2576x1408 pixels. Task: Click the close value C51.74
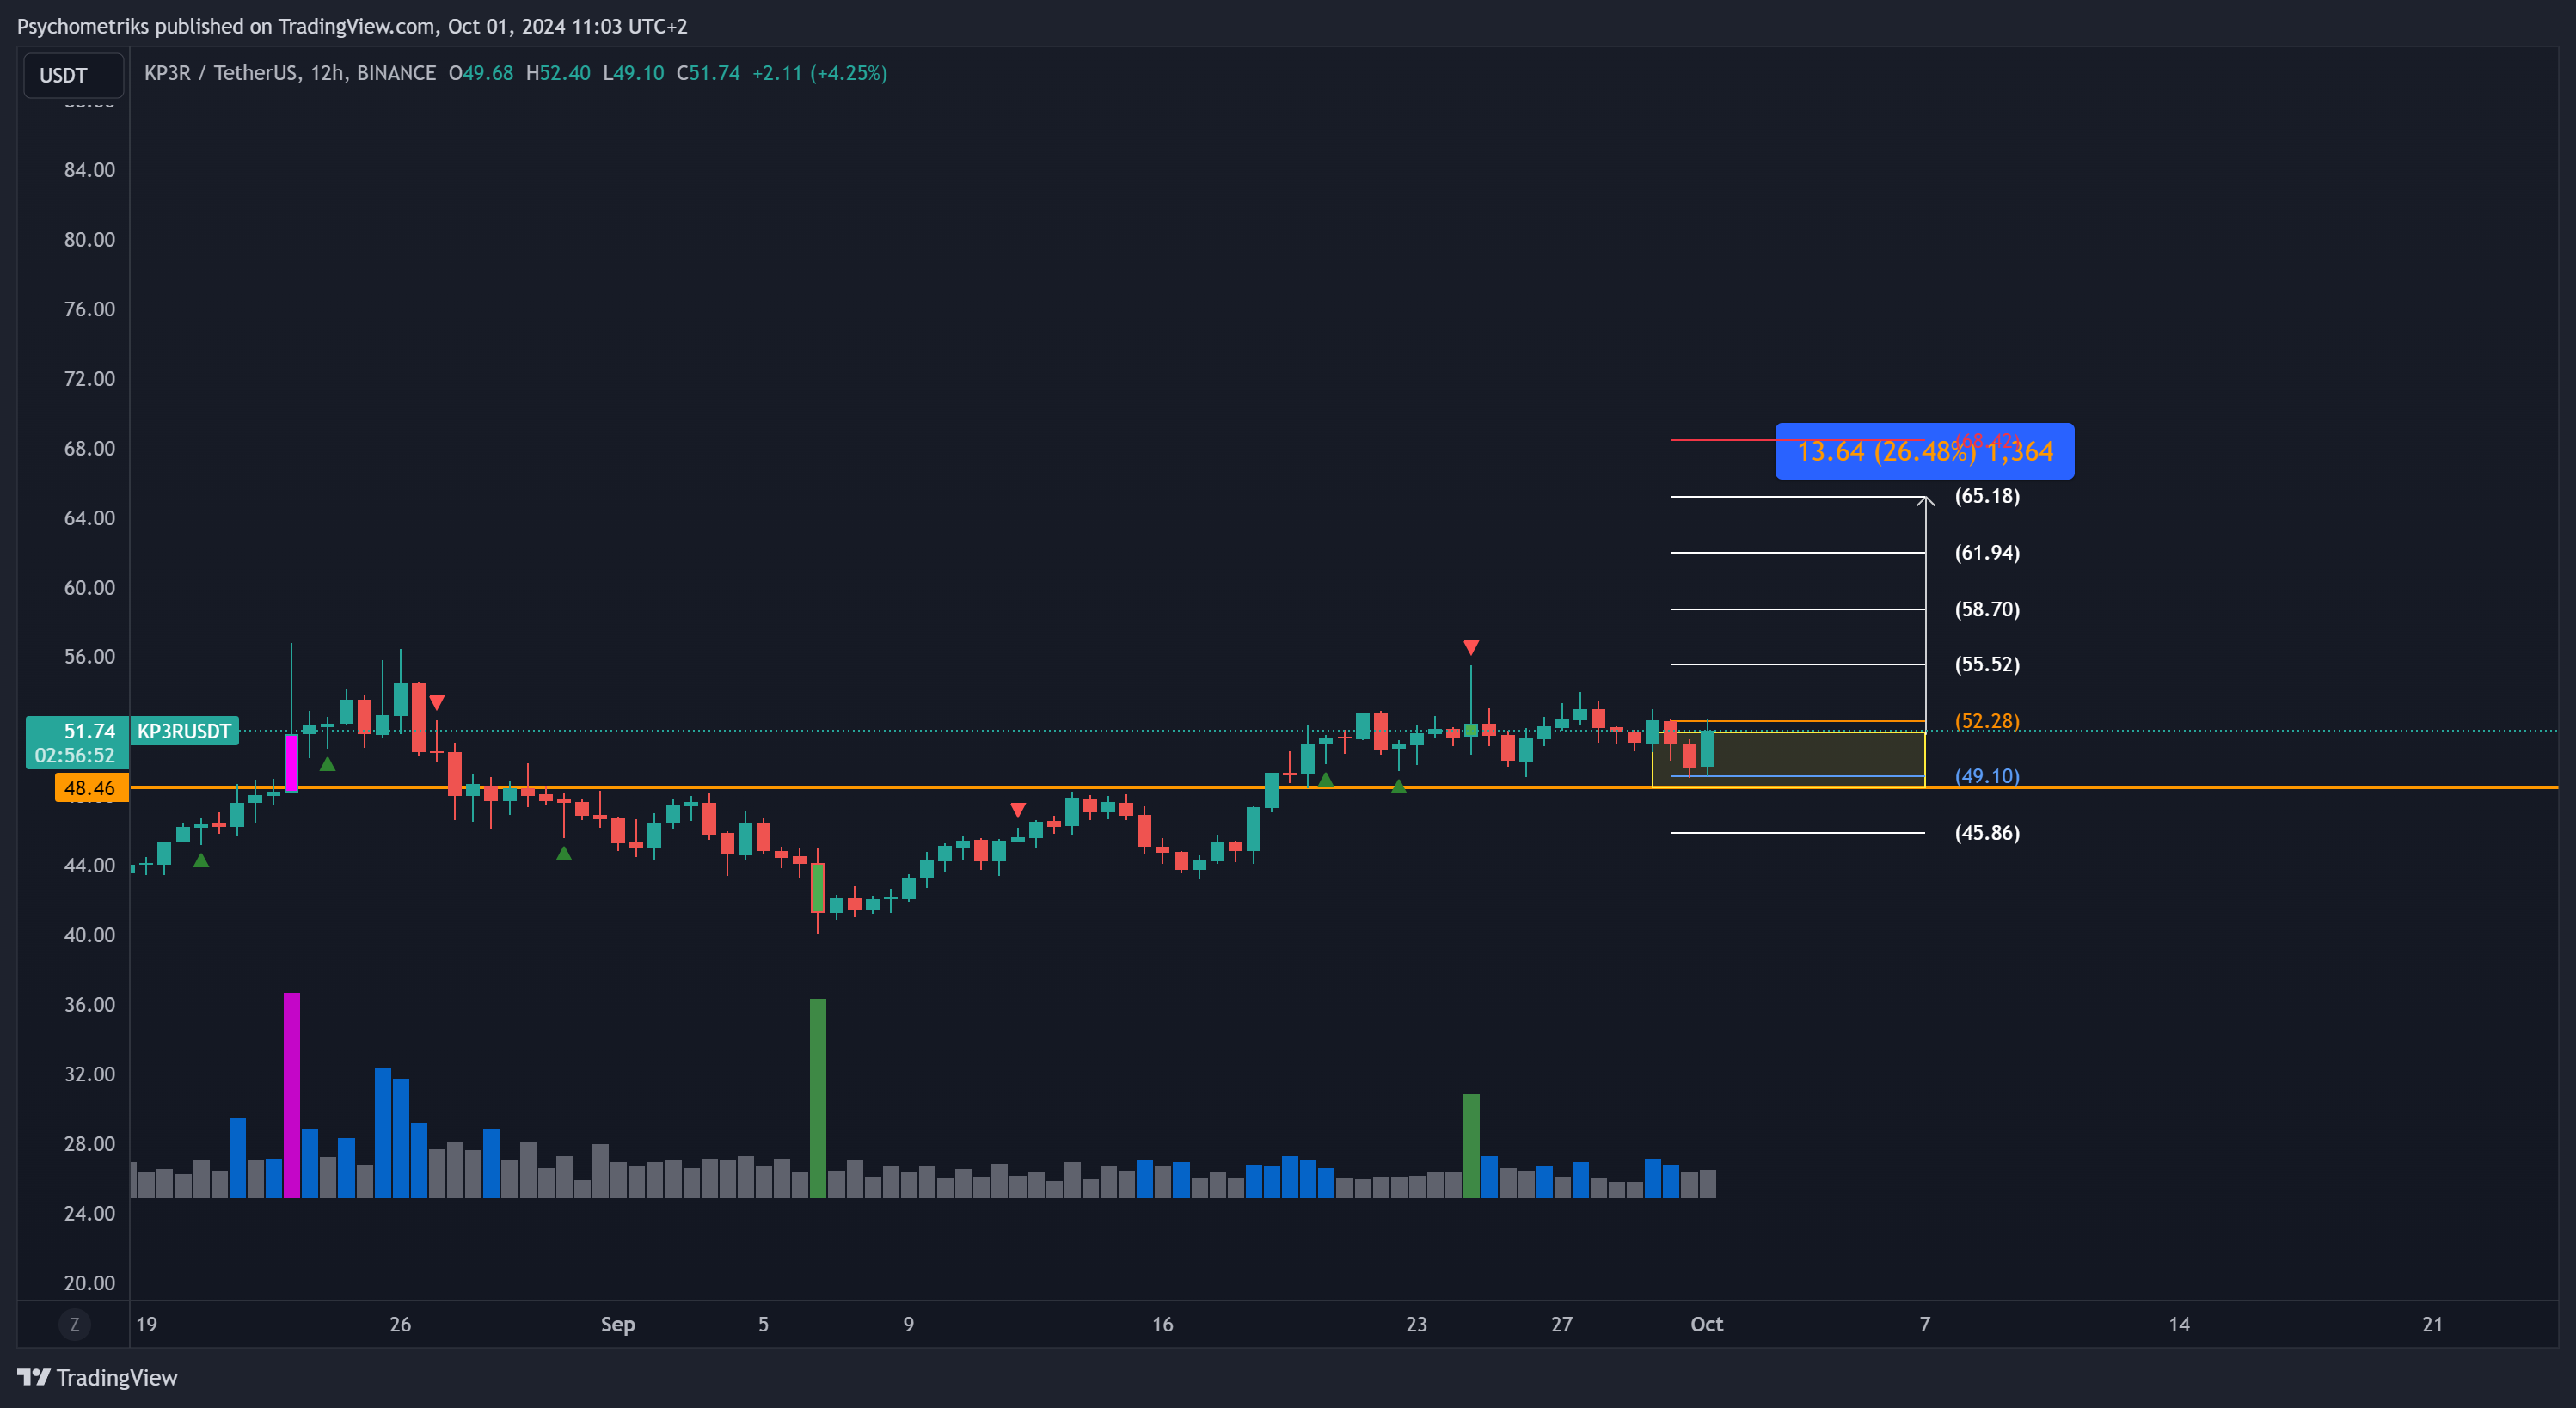click(708, 73)
